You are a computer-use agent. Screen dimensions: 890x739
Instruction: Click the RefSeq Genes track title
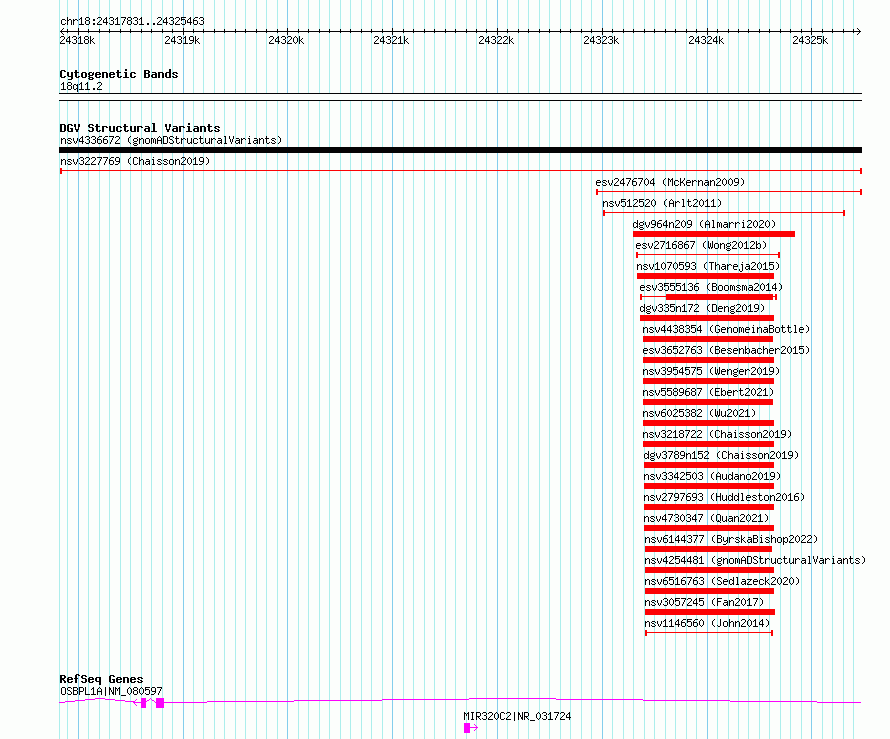pyautogui.click(x=101, y=679)
